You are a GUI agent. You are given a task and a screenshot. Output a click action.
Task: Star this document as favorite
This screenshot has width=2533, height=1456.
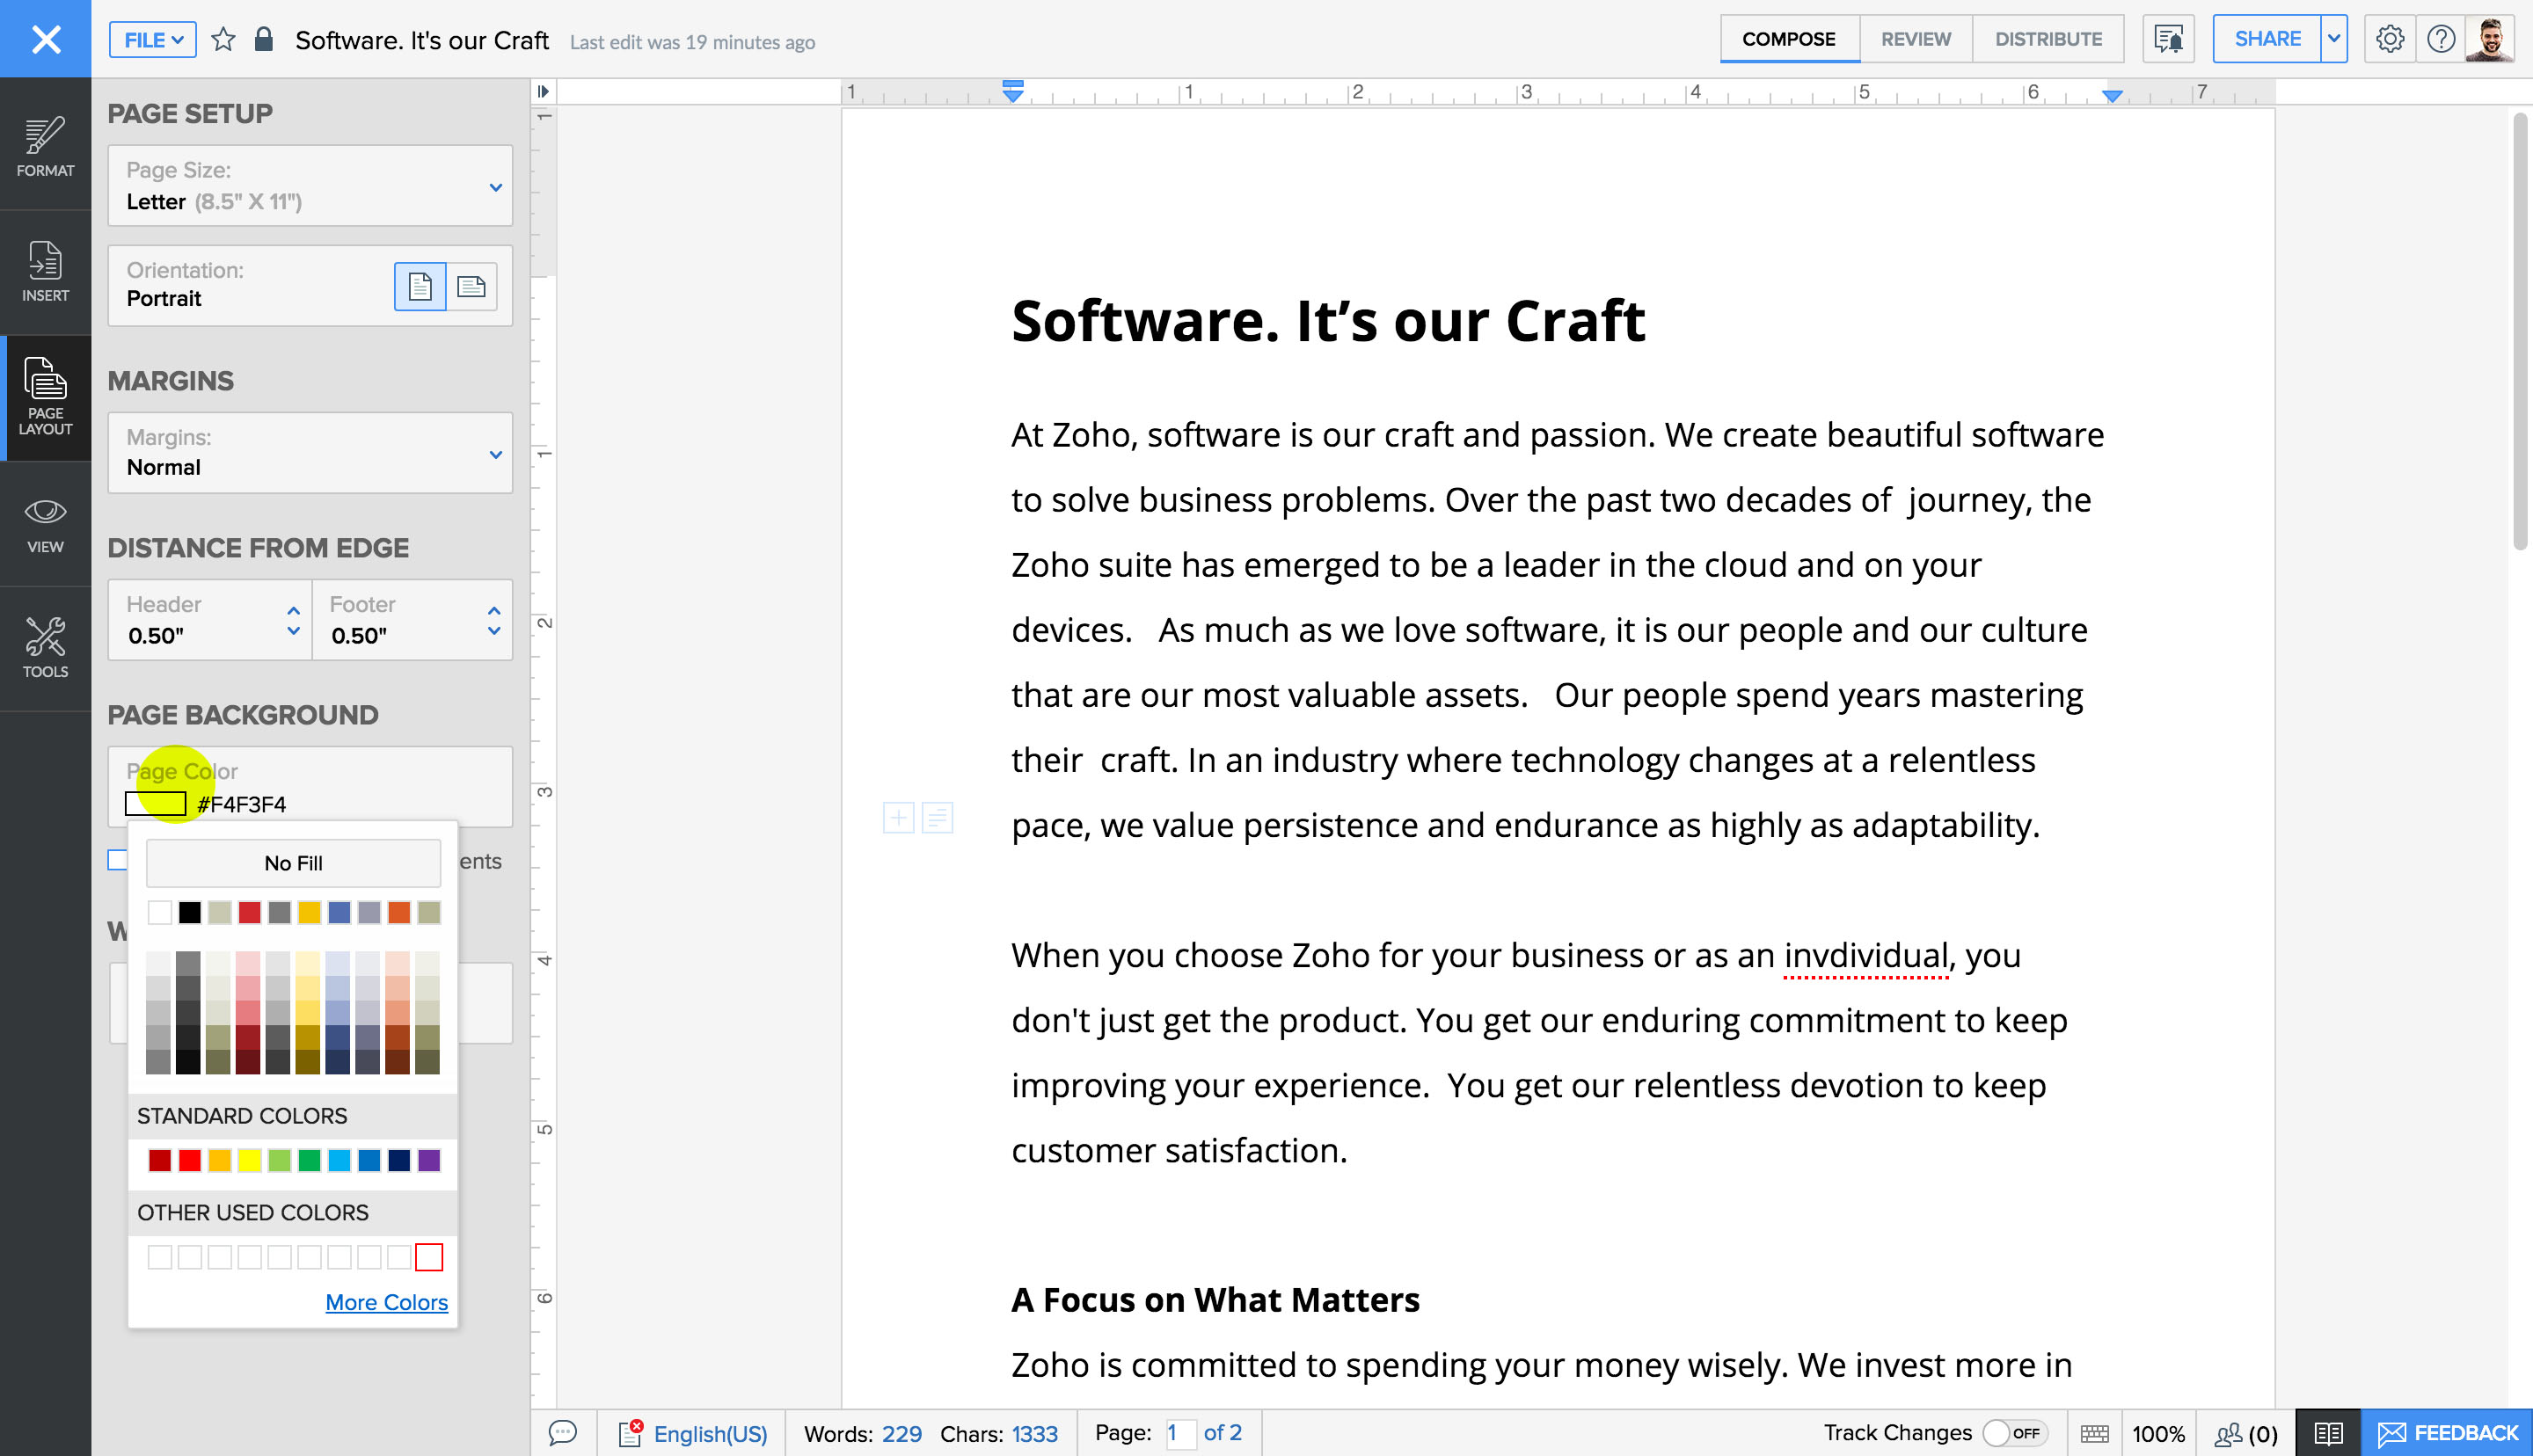pos(223,40)
